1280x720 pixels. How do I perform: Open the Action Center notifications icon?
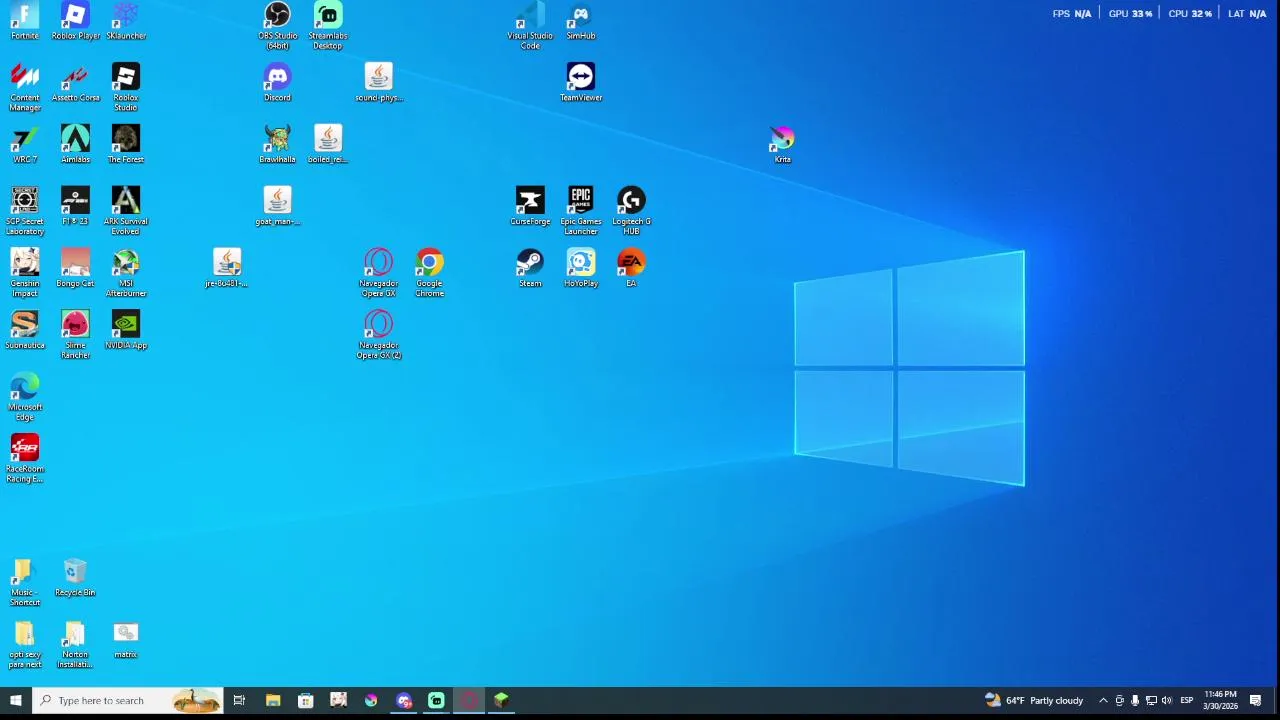[x=1255, y=700]
